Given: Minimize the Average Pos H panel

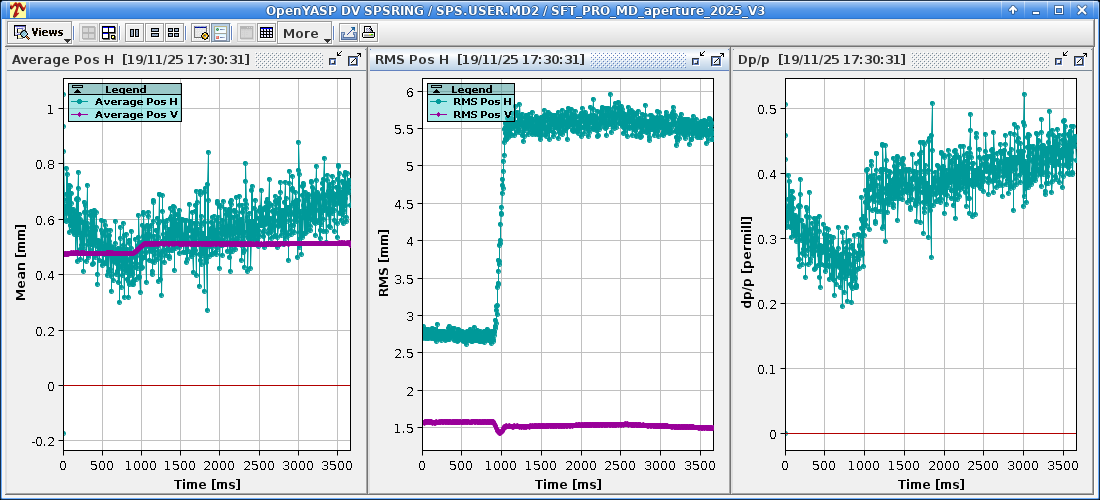Looking at the screenshot, I should (336, 60).
